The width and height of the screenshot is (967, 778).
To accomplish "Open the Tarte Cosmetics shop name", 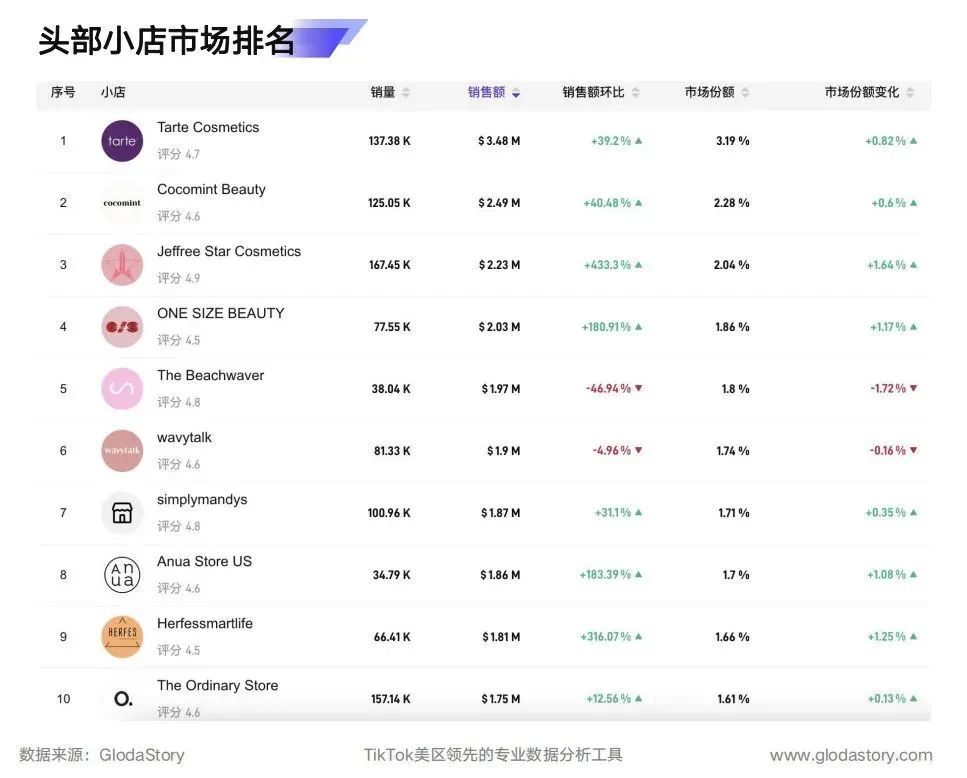I will coord(208,128).
